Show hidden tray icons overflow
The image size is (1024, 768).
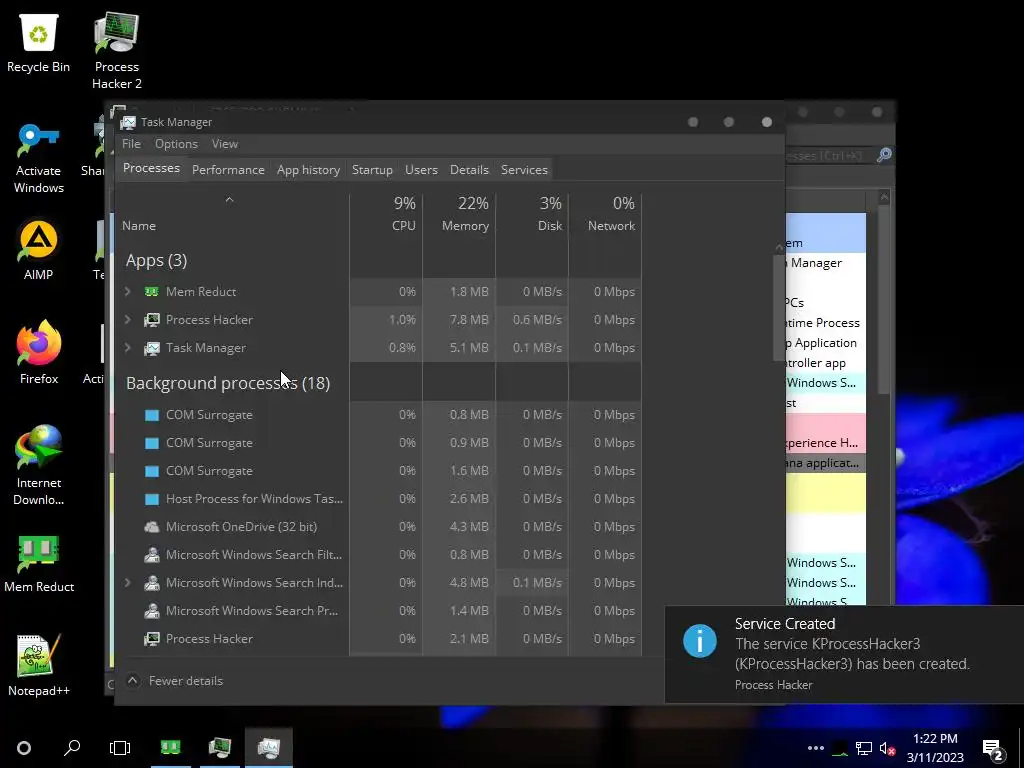tap(816, 748)
